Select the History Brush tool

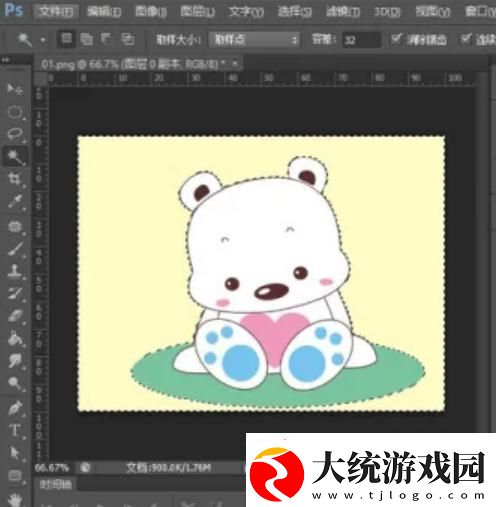pyautogui.click(x=15, y=293)
